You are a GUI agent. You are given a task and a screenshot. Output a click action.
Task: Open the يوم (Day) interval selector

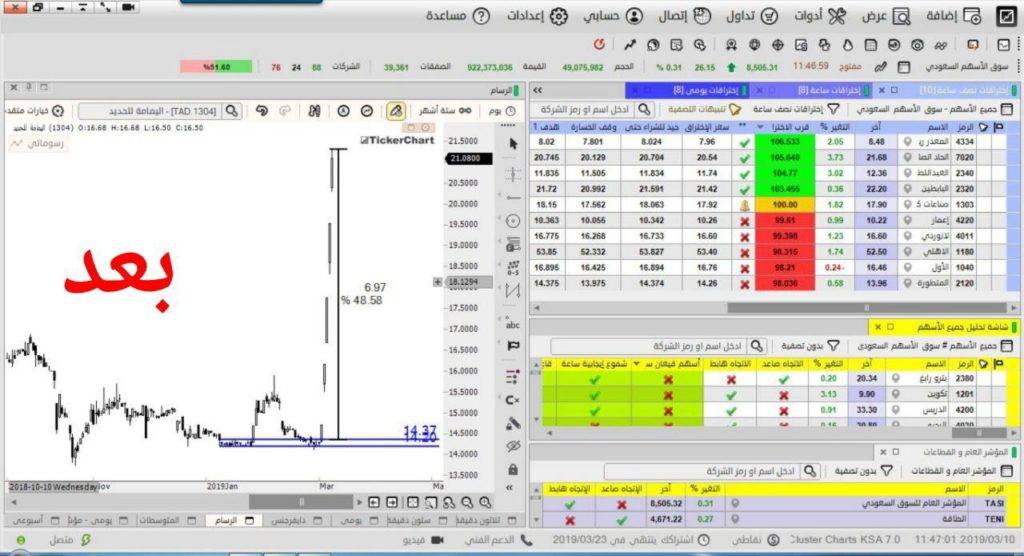pyautogui.click(x=502, y=111)
